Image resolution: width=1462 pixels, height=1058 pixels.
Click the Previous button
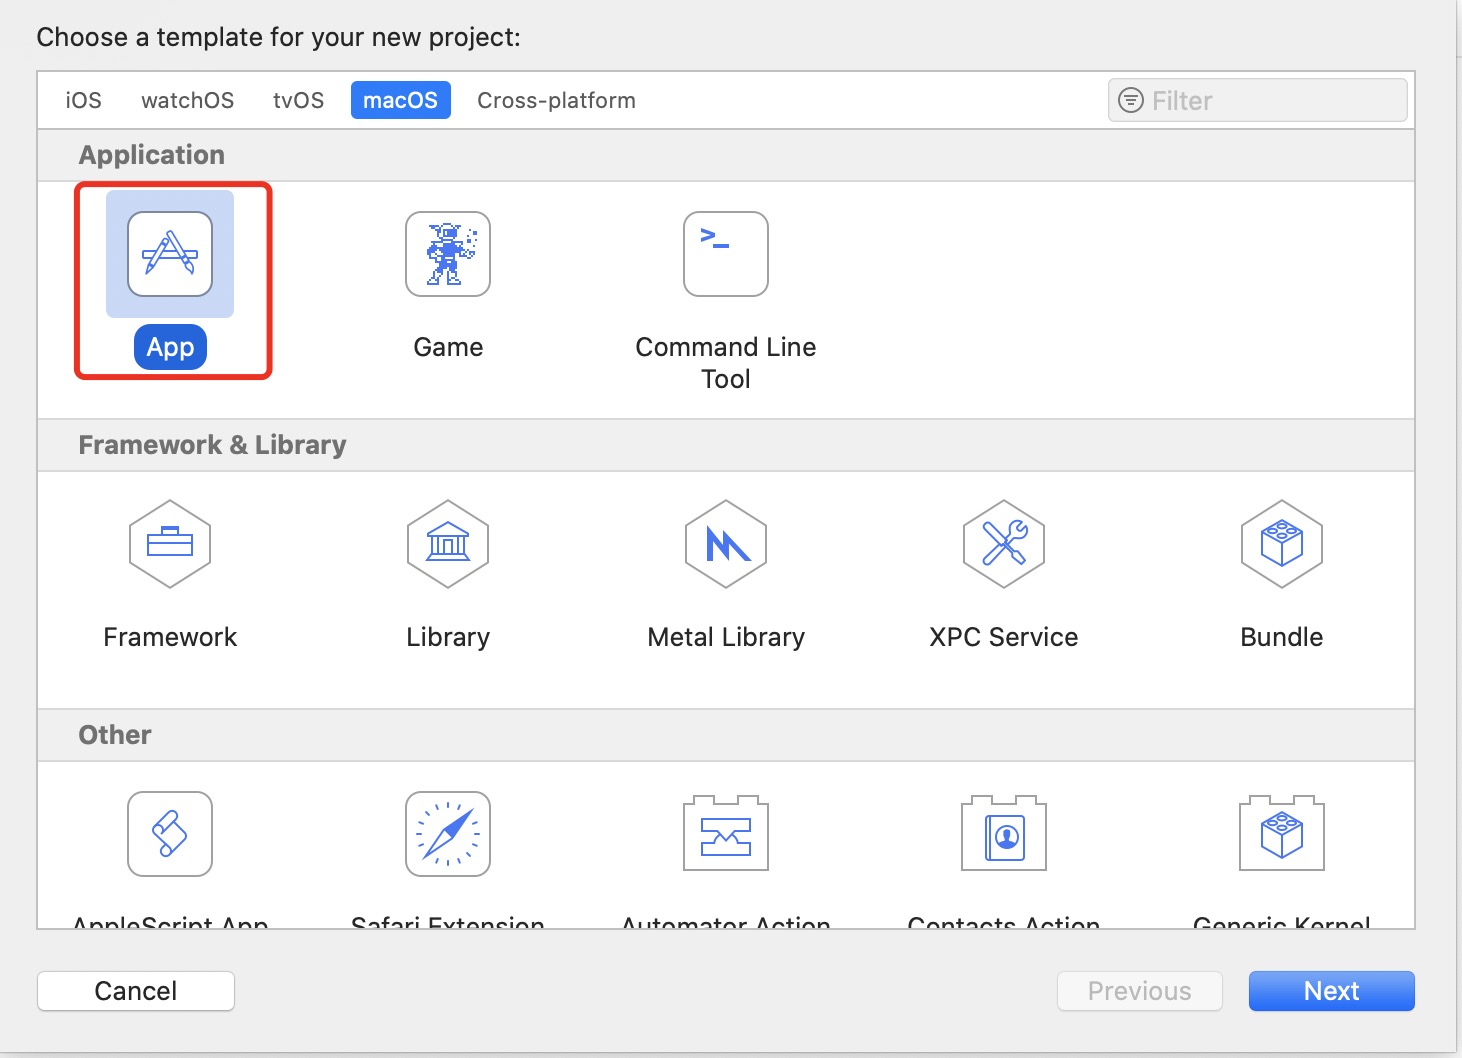click(x=1140, y=991)
